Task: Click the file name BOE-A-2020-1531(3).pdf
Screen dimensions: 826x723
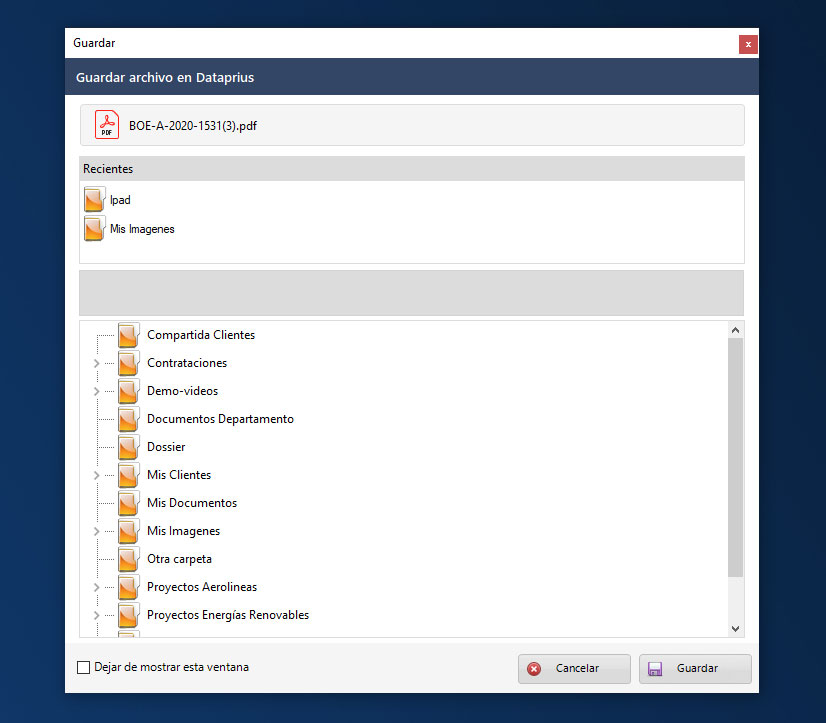Action: (193, 125)
